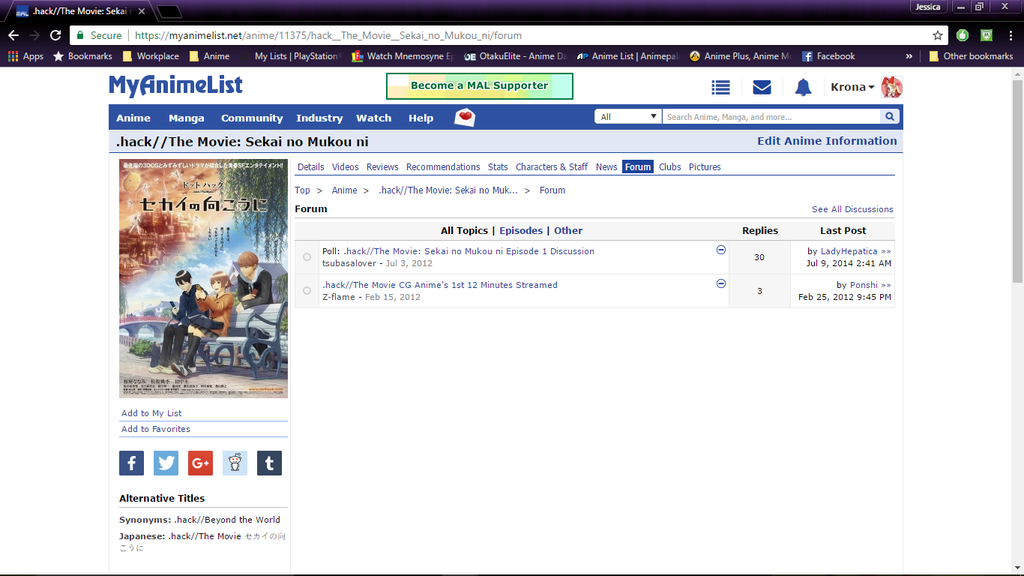
Task: Open the Anime menu in navbar
Action: (133, 118)
